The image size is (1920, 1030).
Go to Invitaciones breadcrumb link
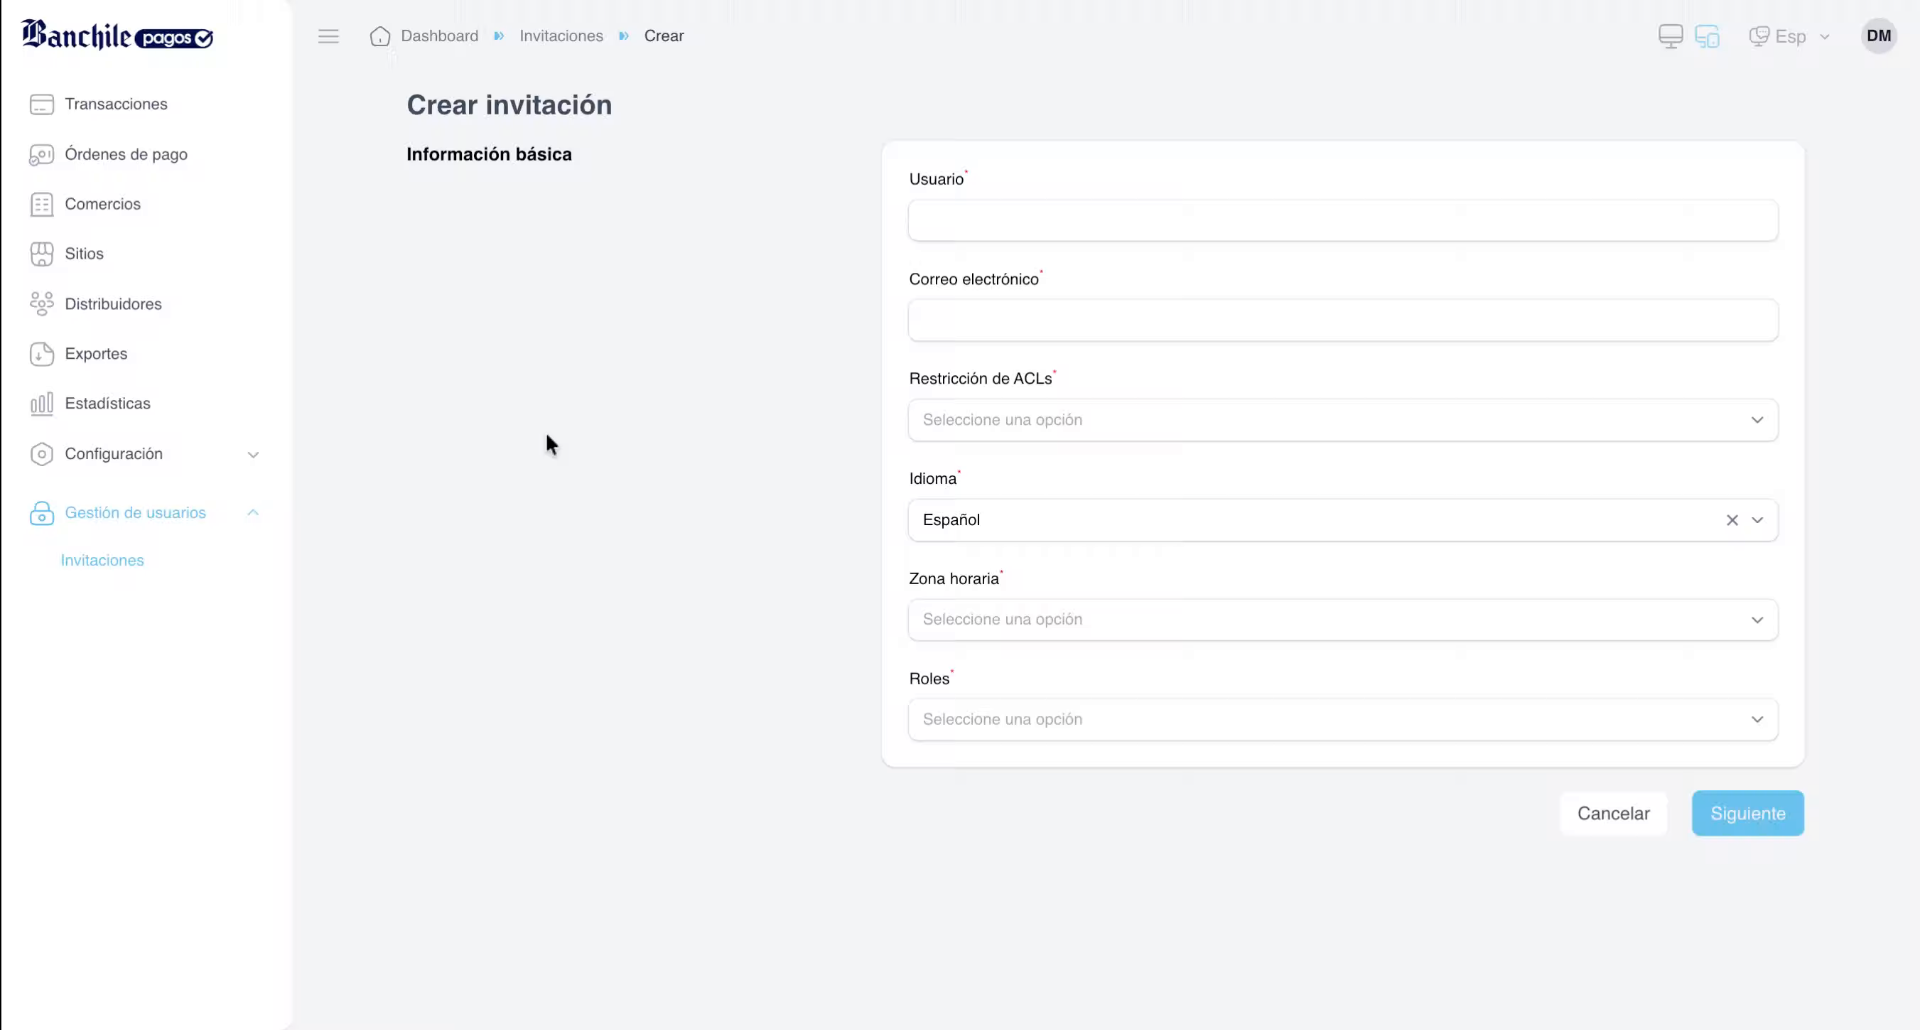561,36
